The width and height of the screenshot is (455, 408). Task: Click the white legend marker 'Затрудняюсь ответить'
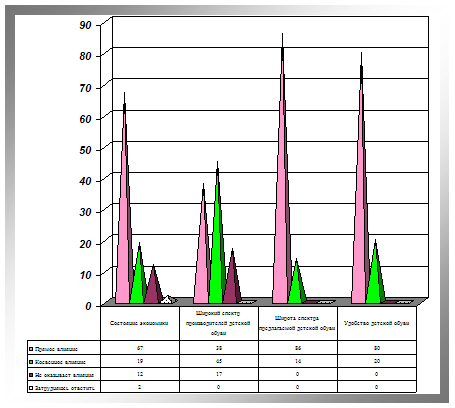pyautogui.click(x=31, y=388)
